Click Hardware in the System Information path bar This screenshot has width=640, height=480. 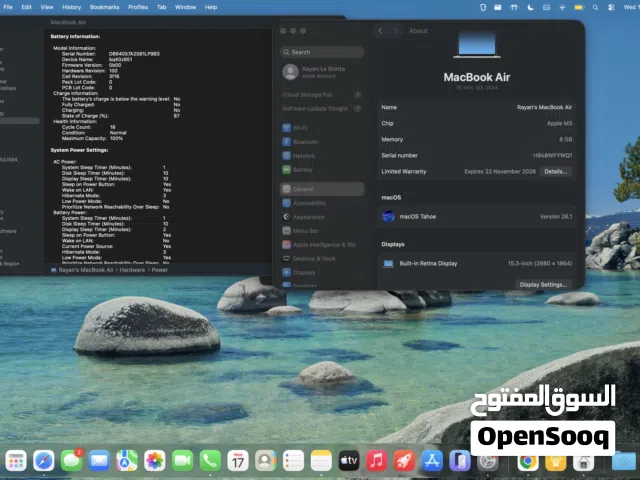pos(132,270)
